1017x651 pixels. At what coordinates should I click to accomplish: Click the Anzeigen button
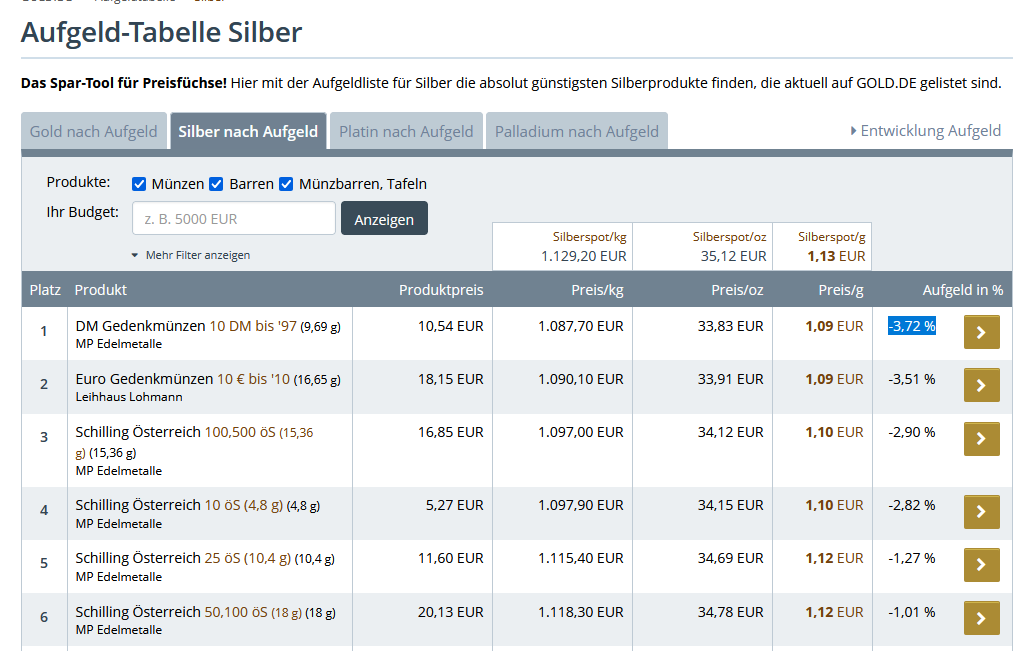384,219
